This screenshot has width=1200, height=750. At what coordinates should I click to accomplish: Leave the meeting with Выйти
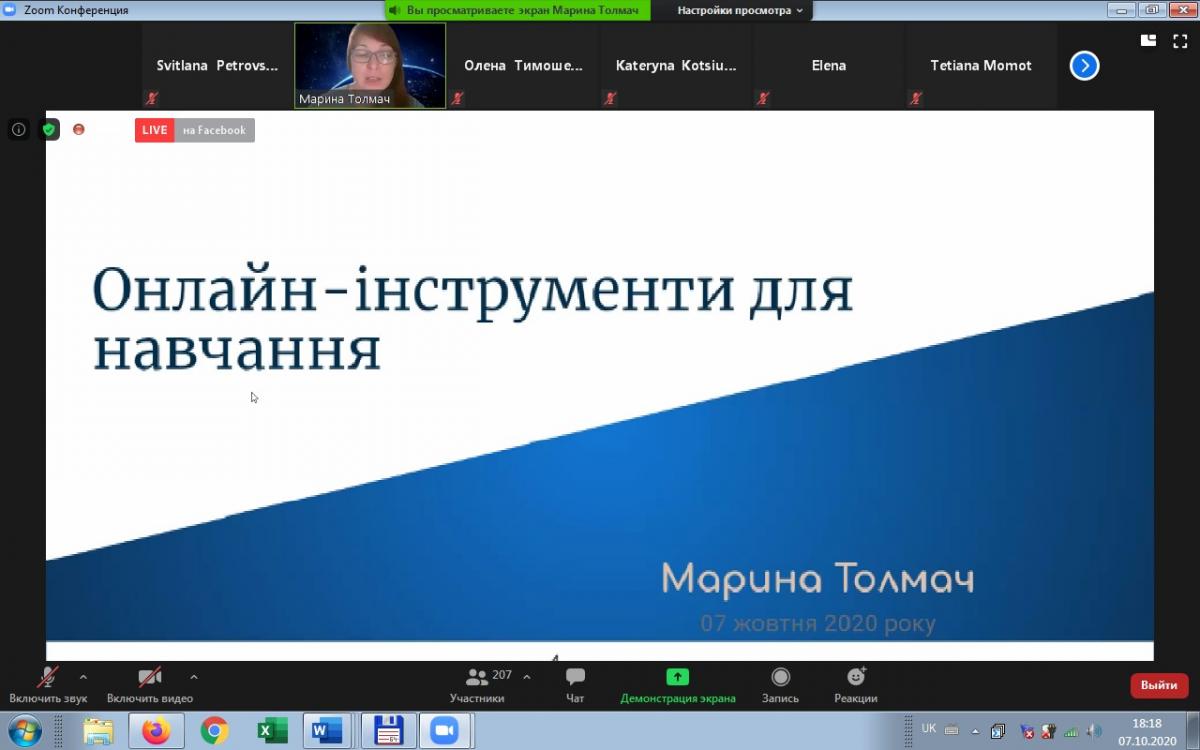pos(1159,686)
